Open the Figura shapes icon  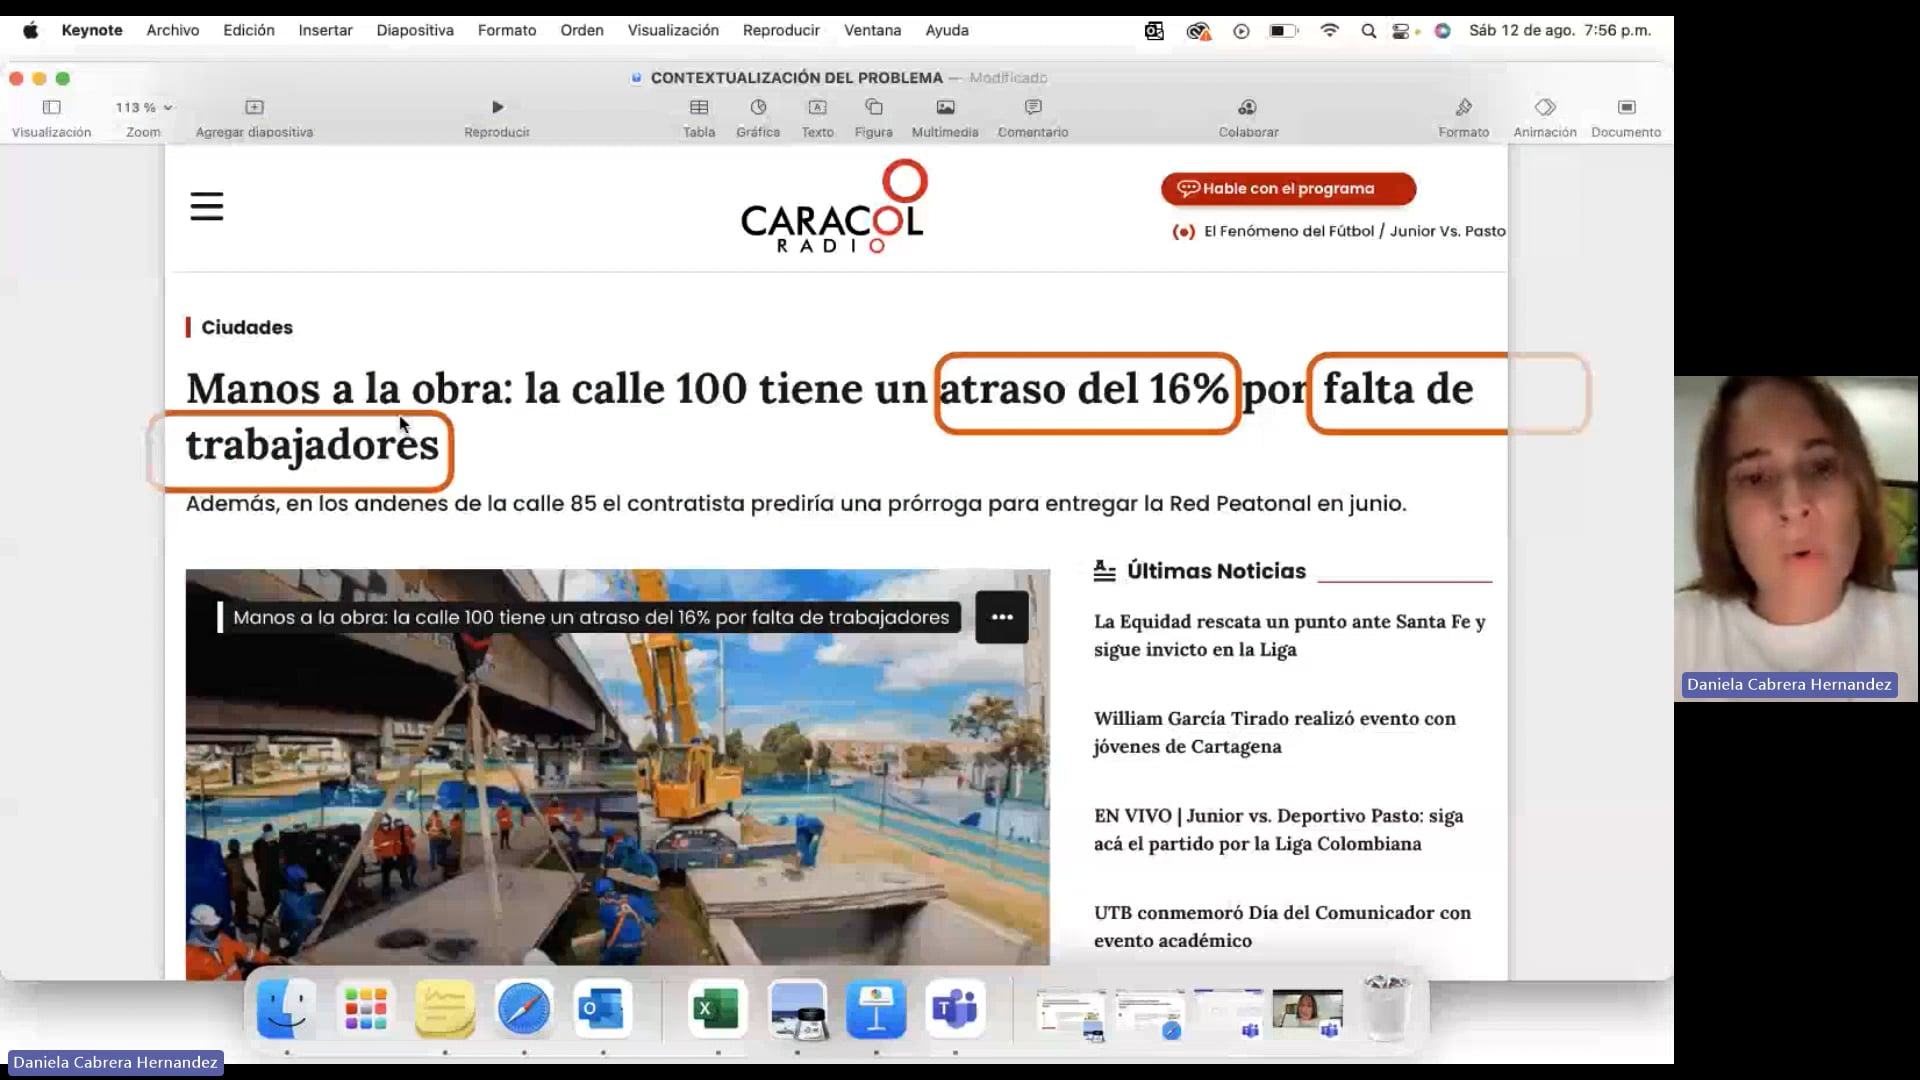coord(873,107)
